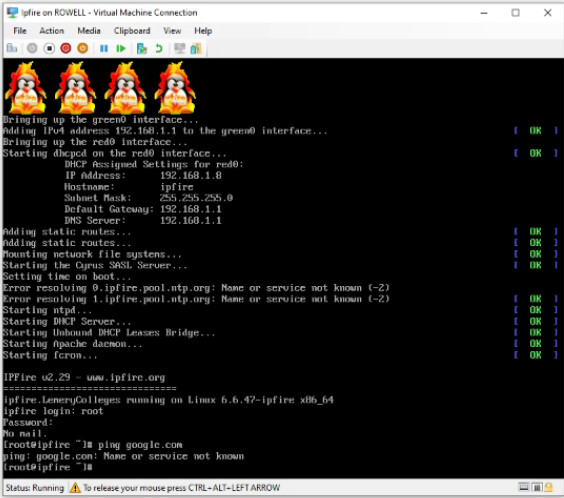Create a checkpoint with the toolbar icon

142,48
